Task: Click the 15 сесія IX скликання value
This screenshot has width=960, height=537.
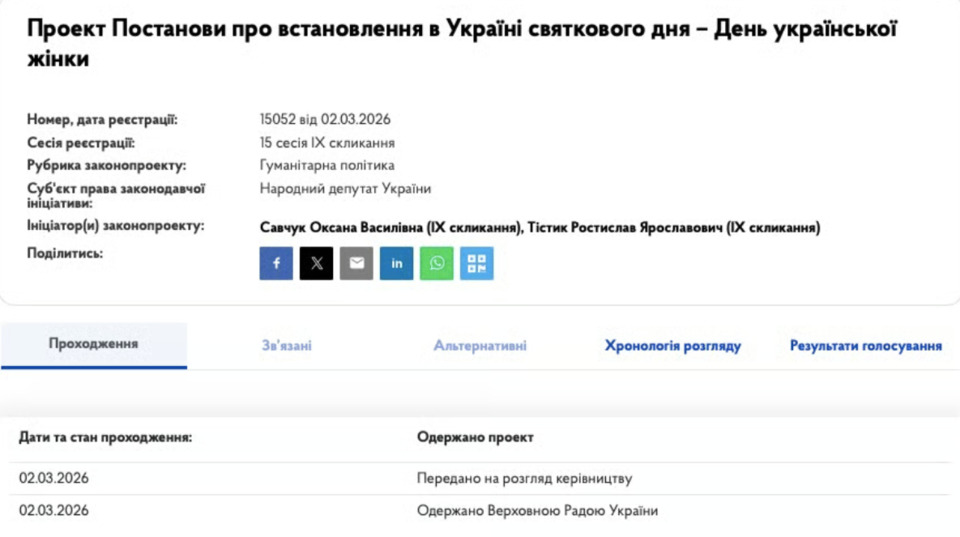Action: point(327,143)
